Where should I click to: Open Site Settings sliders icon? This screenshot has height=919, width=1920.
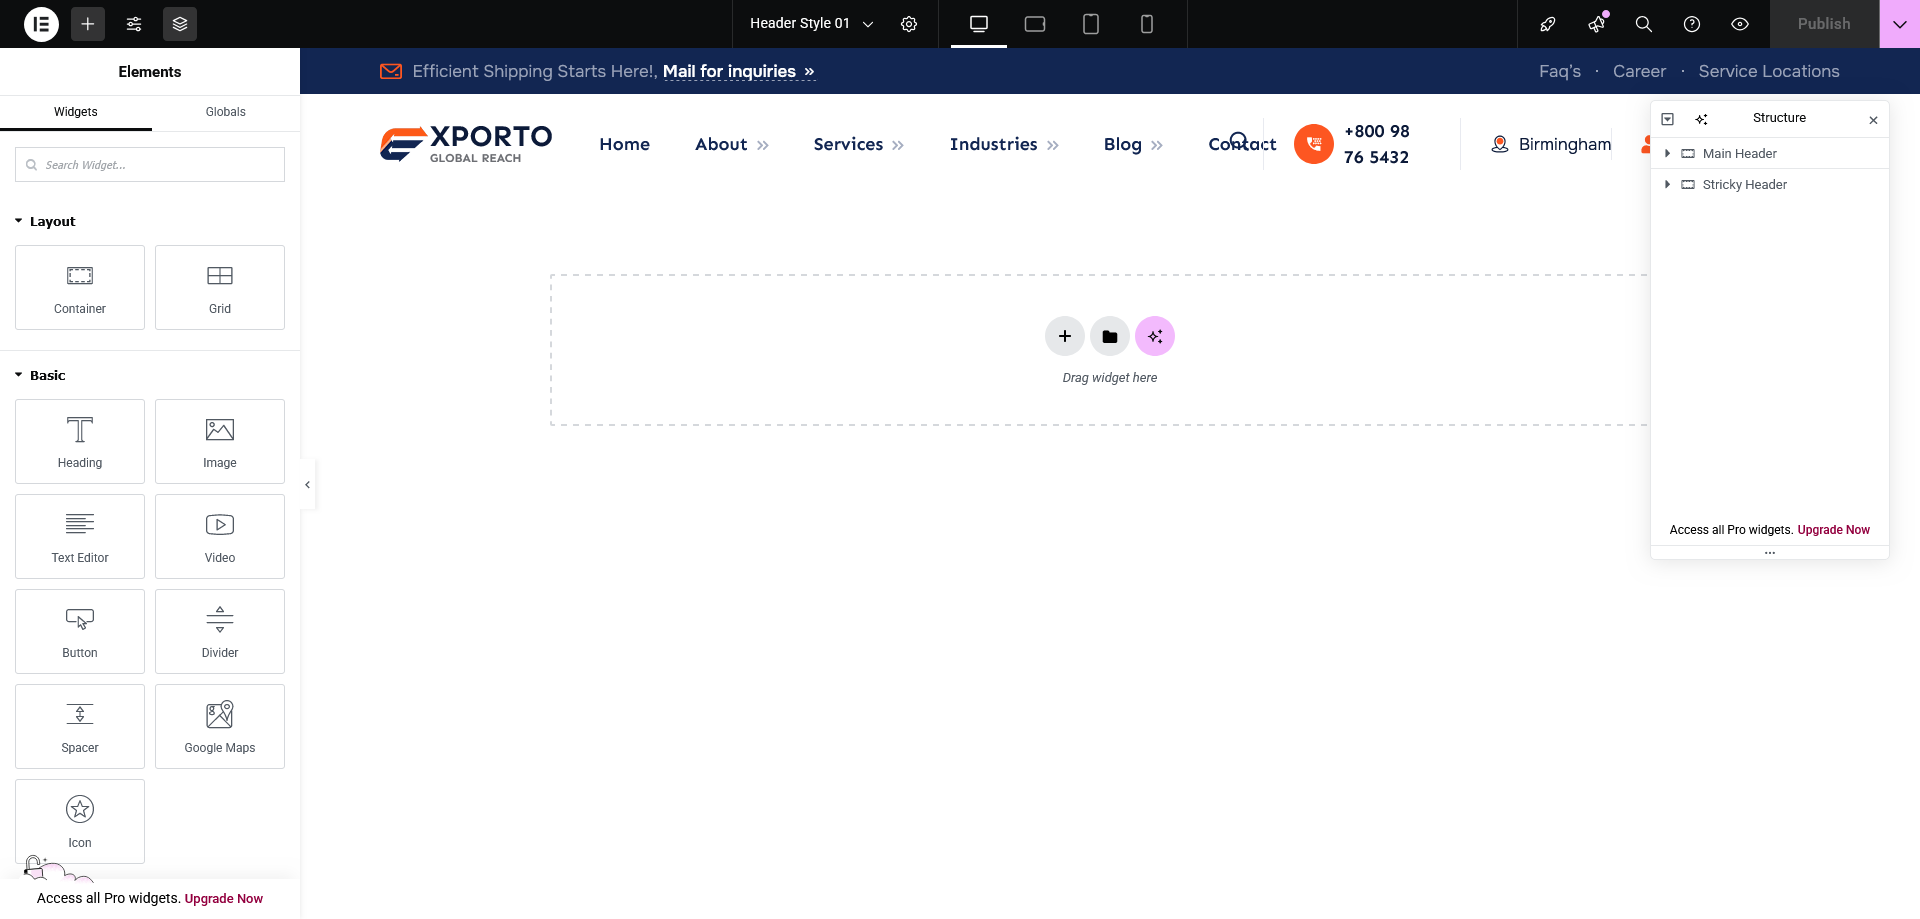pos(134,24)
